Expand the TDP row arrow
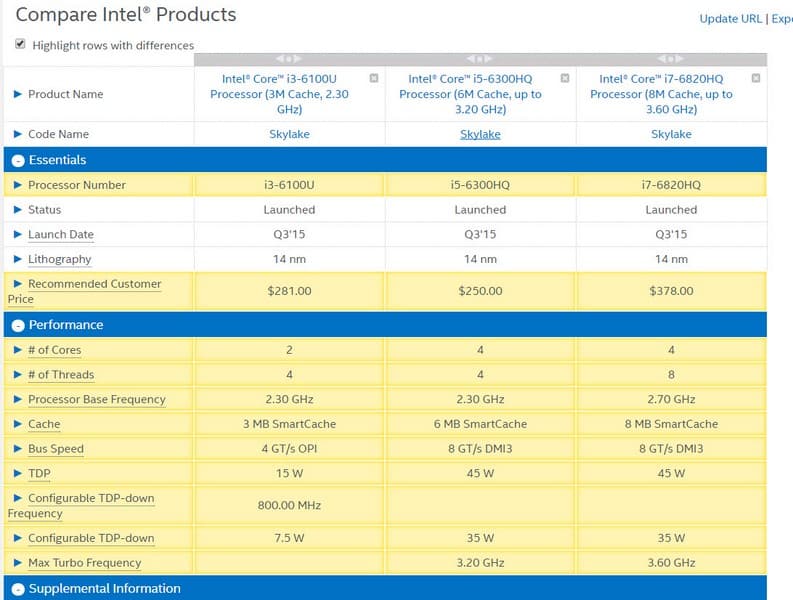Viewport: 793px width, 600px height. 17,474
